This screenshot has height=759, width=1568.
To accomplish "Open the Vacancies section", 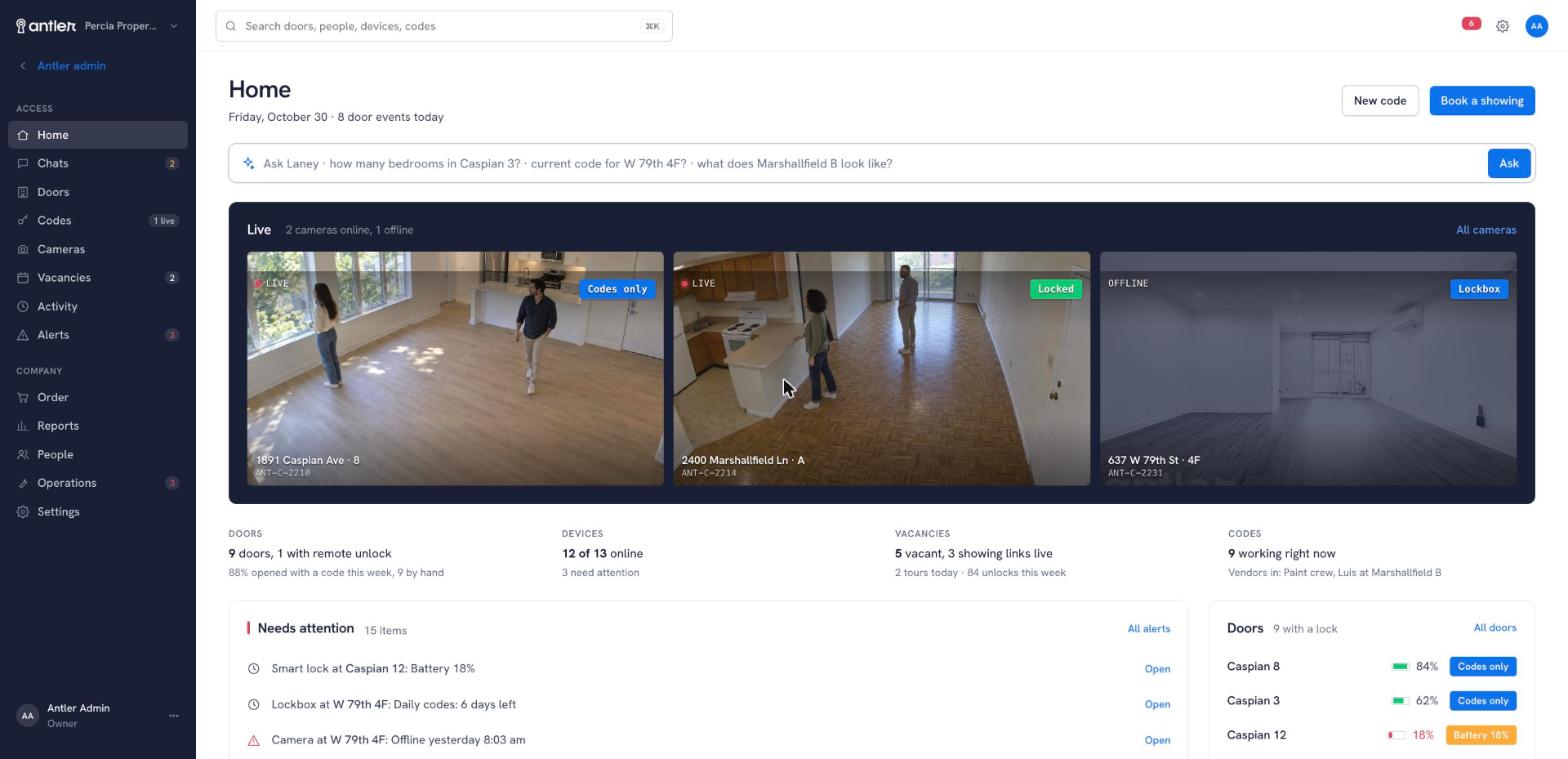I will pyautogui.click(x=98, y=277).
